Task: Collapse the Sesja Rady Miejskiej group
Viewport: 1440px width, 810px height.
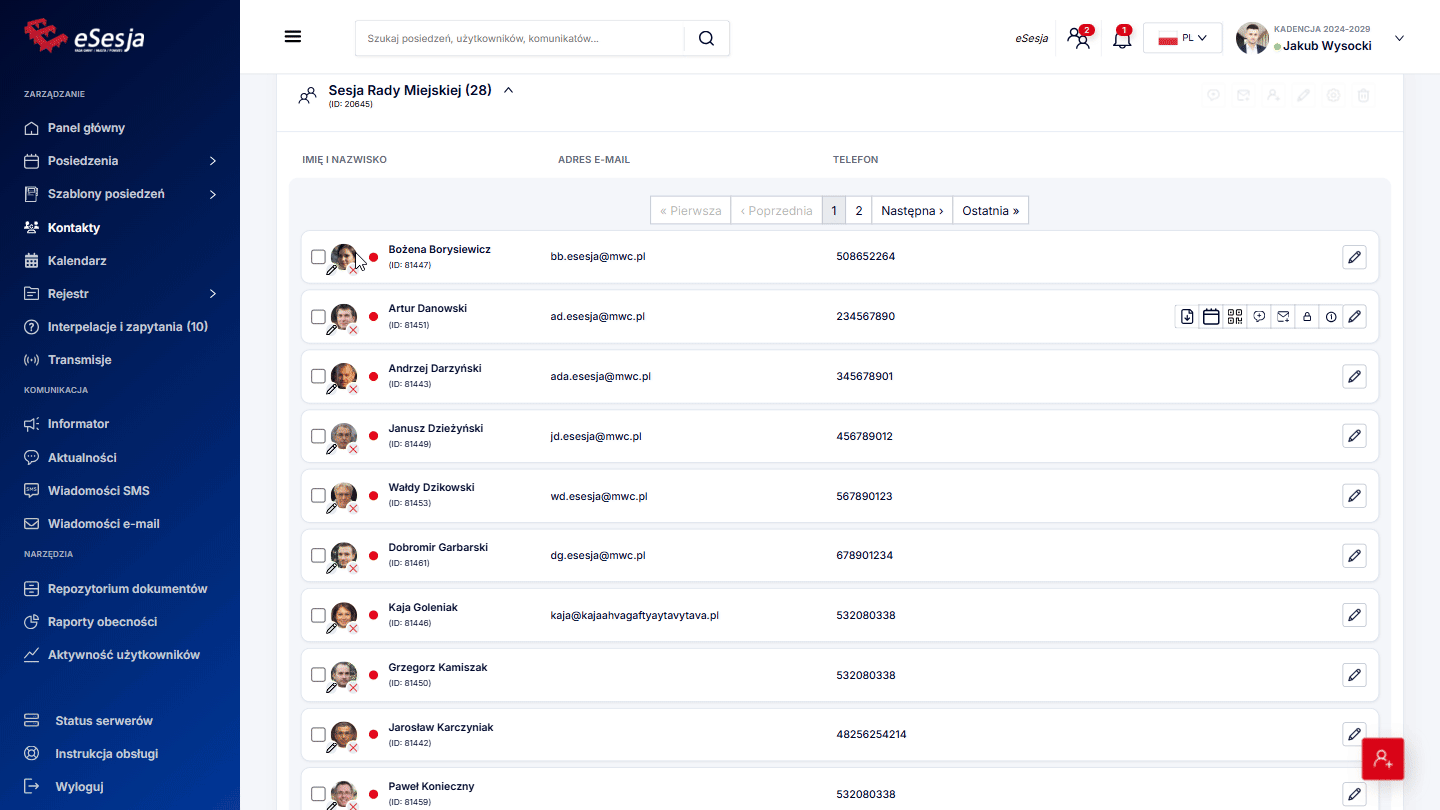Action: coord(508,90)
